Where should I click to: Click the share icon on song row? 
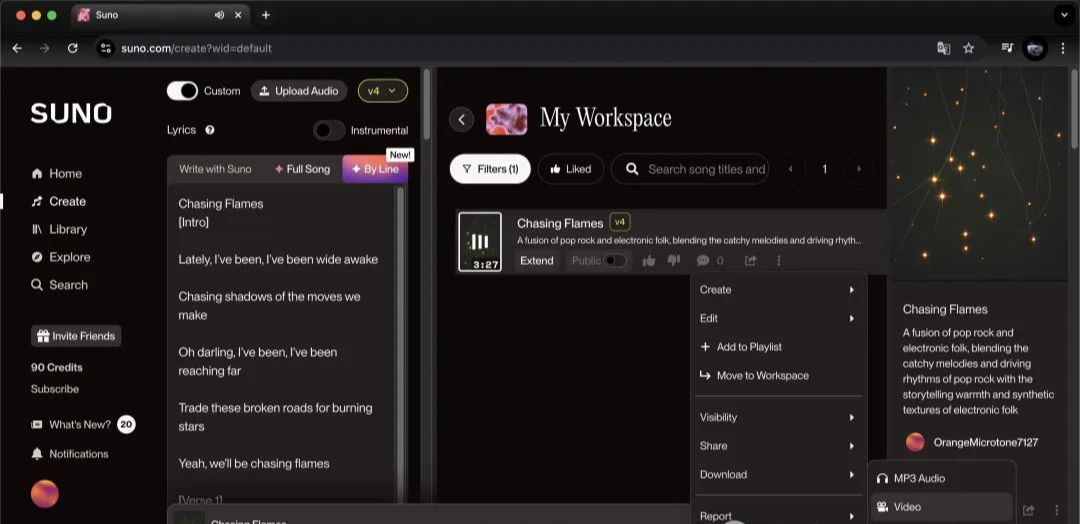(750, 261)
